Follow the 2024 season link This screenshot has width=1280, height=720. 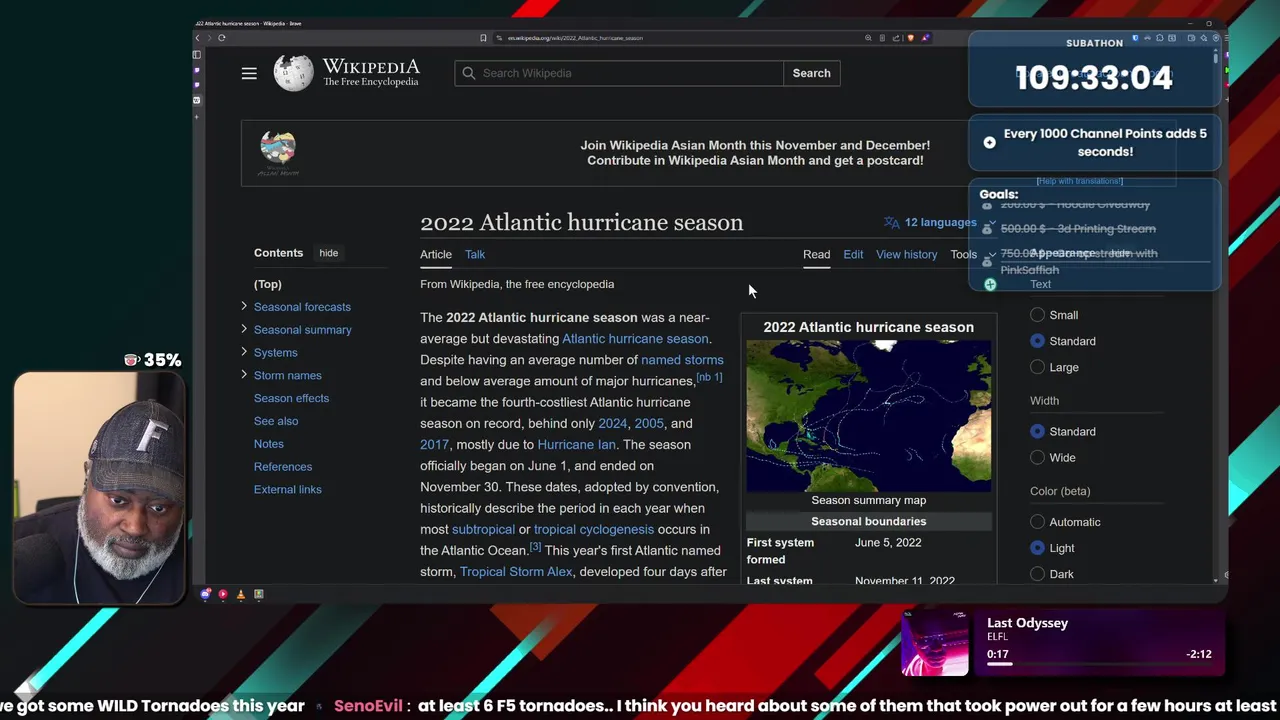tap(612, 423)
